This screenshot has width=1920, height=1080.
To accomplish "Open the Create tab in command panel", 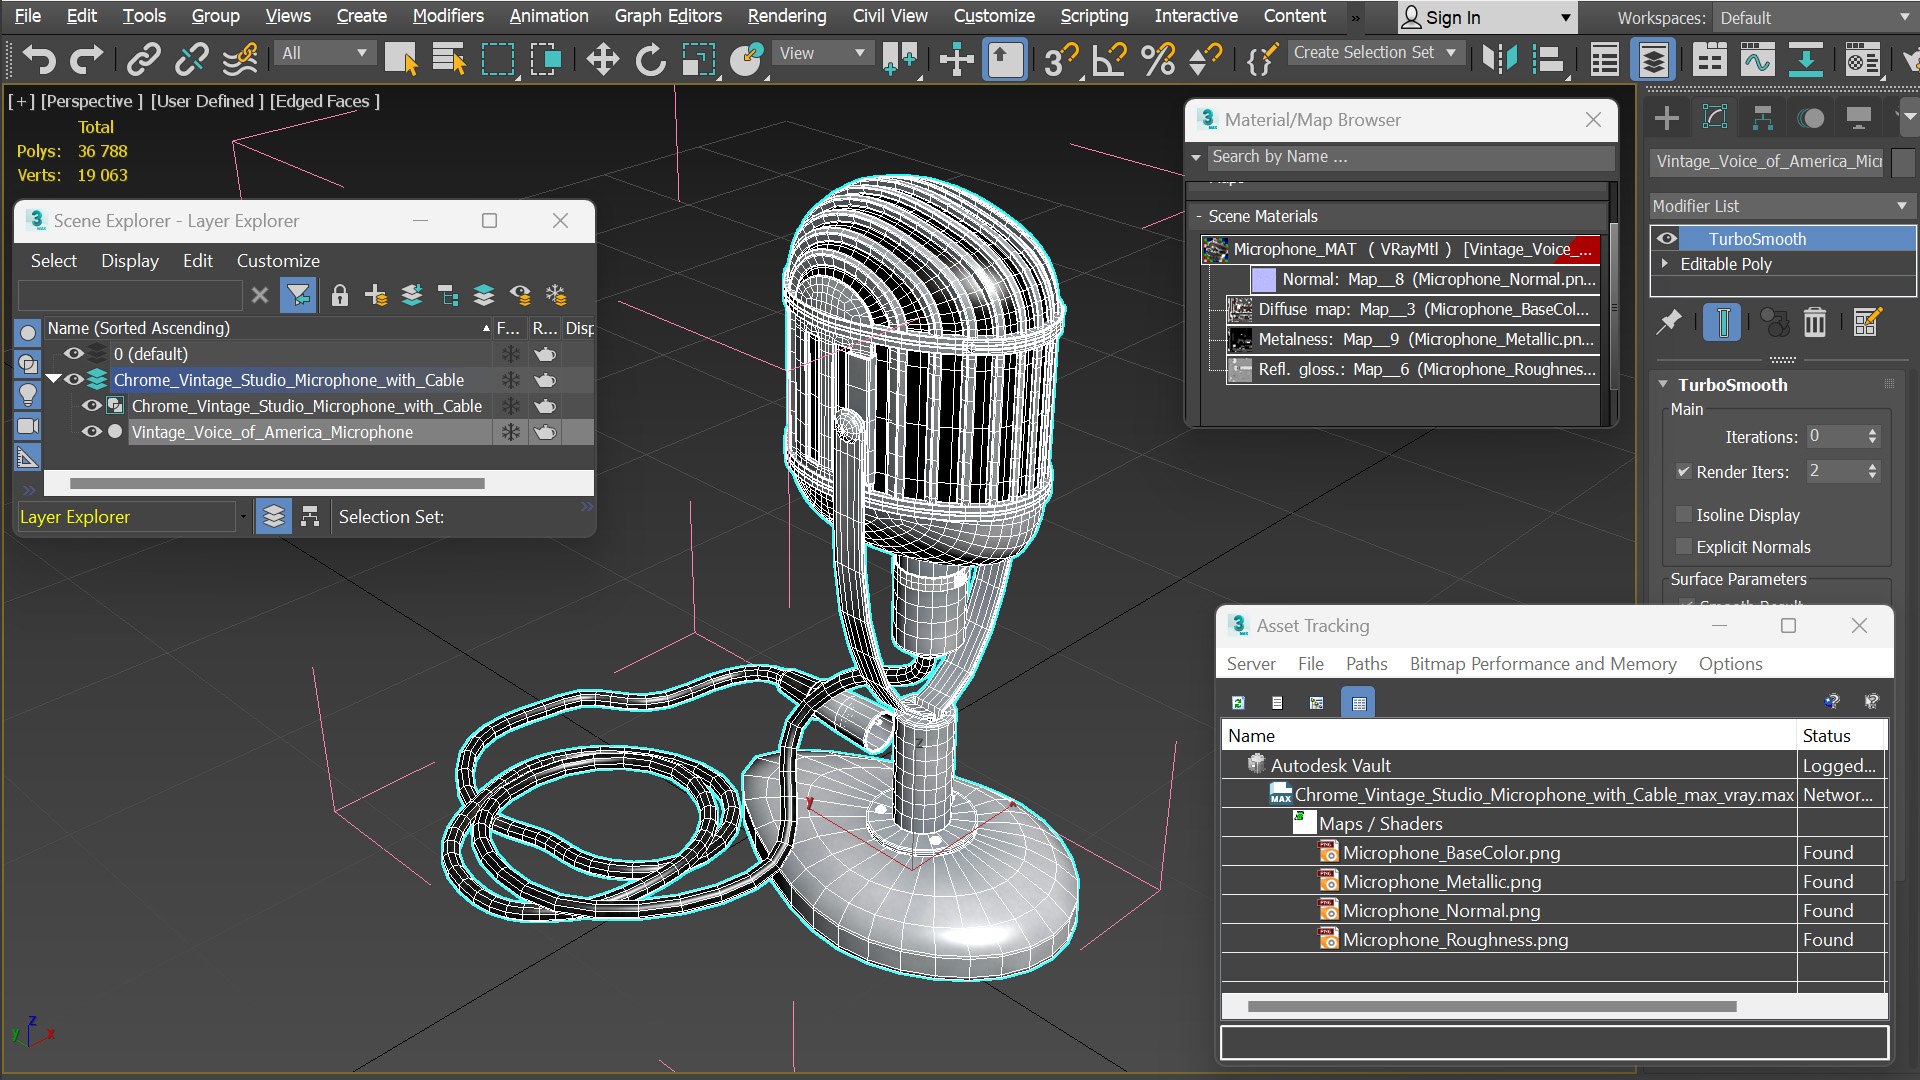I will pyautogui.click(x=1667, y=118).
